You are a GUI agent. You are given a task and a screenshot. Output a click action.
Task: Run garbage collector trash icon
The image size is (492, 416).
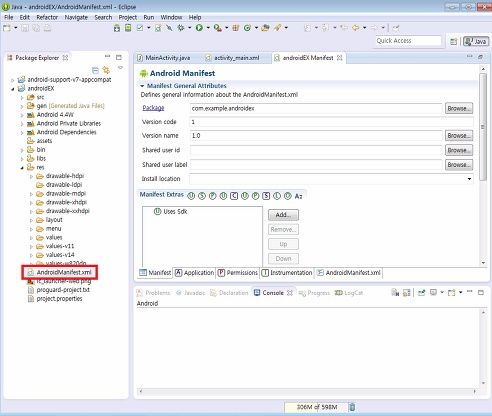[x=352, y=407]
